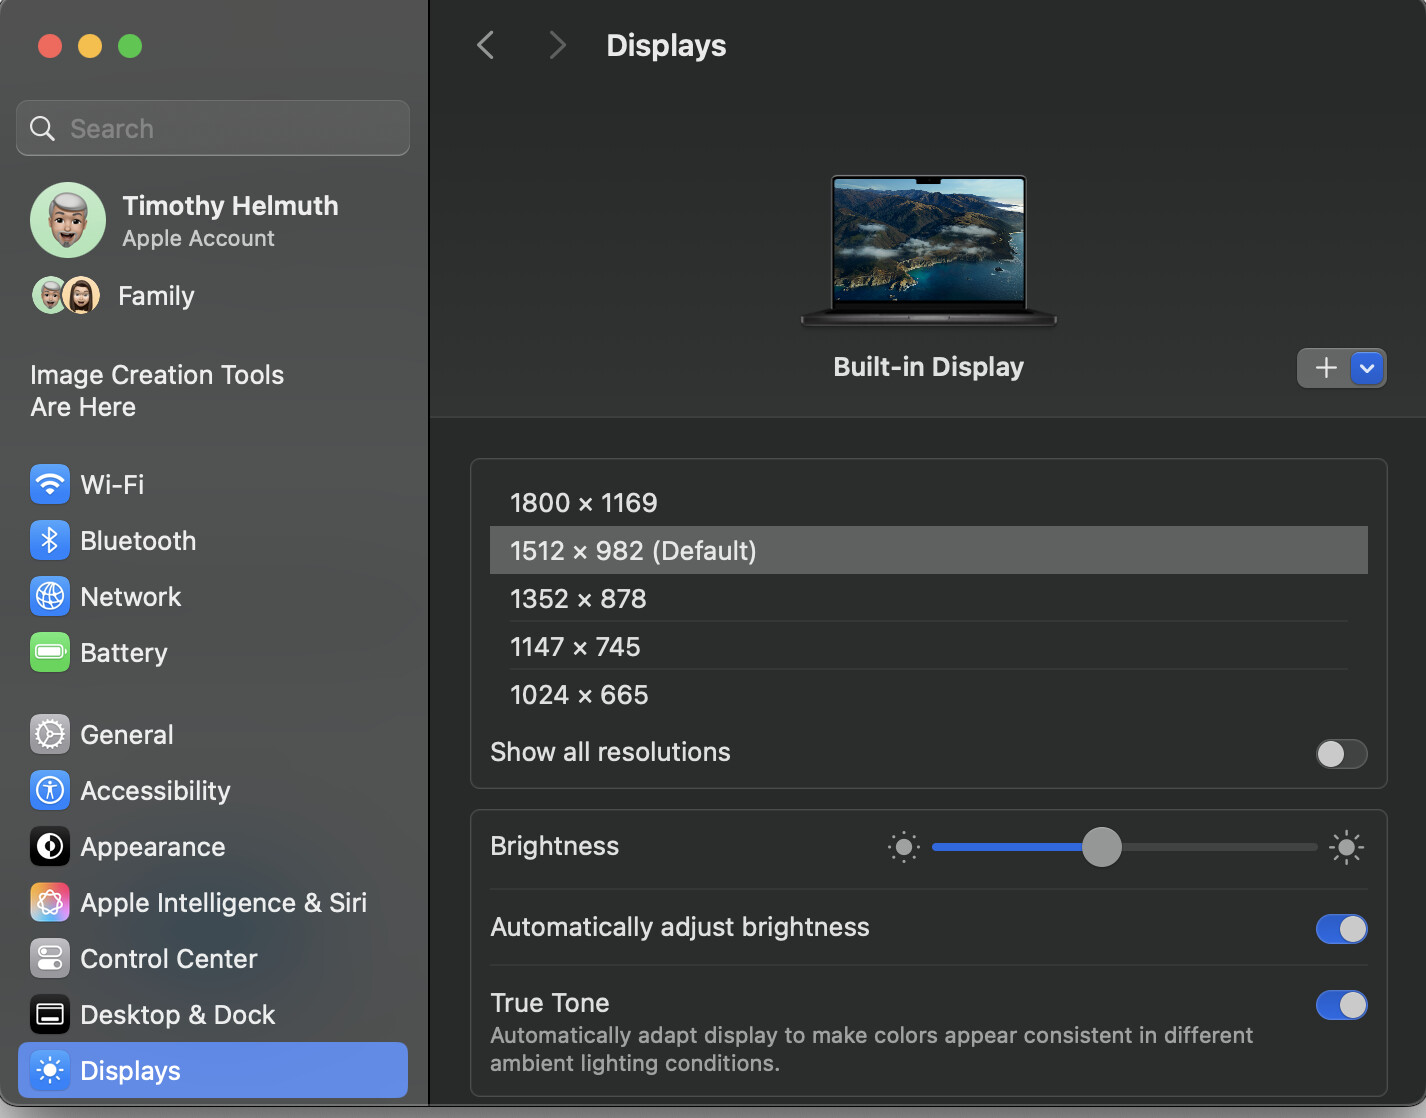Viewport: 1426px width, 1118px height.
Task: Choose the 1352 × 878 resolution
Action: [928, 599]
